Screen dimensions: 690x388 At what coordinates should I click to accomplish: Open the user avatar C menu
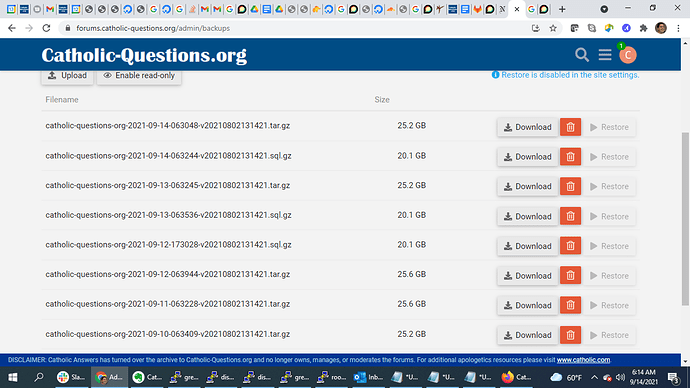[x=628, y=55]
